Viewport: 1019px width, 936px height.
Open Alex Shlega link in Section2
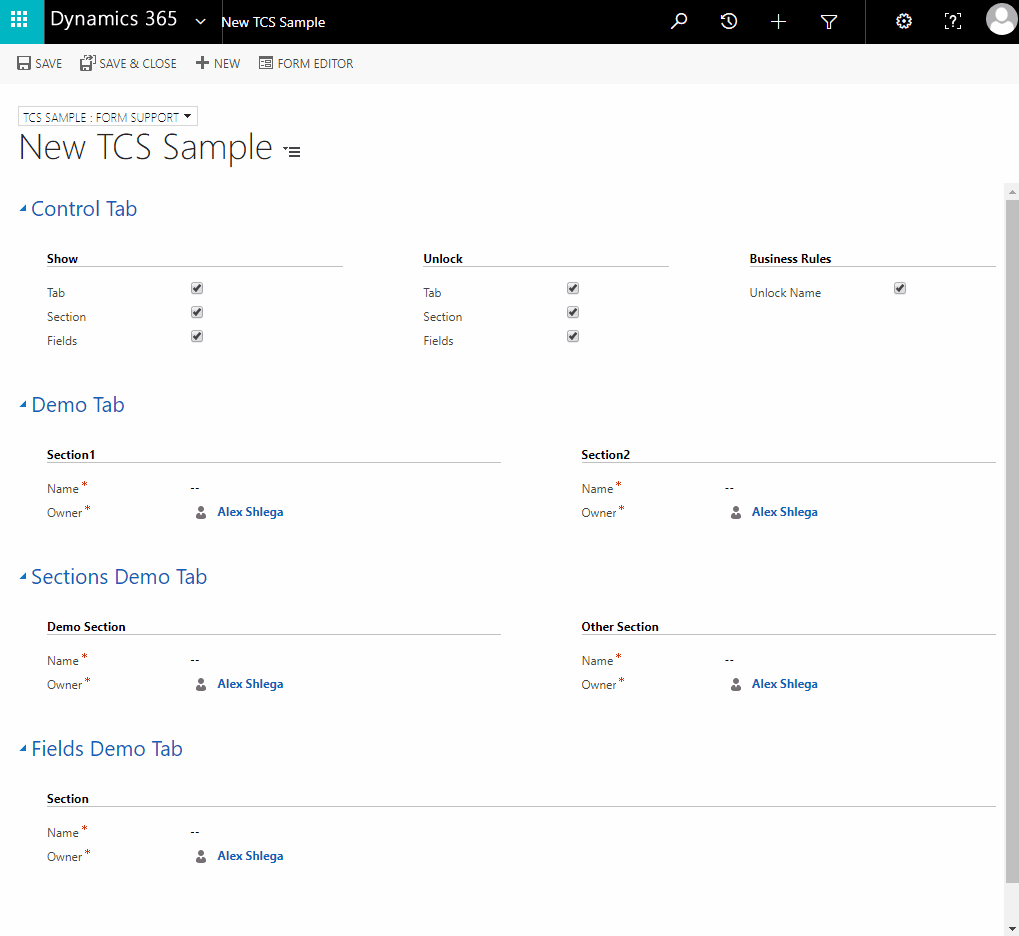pyautogui.click(x=784, y=512)
